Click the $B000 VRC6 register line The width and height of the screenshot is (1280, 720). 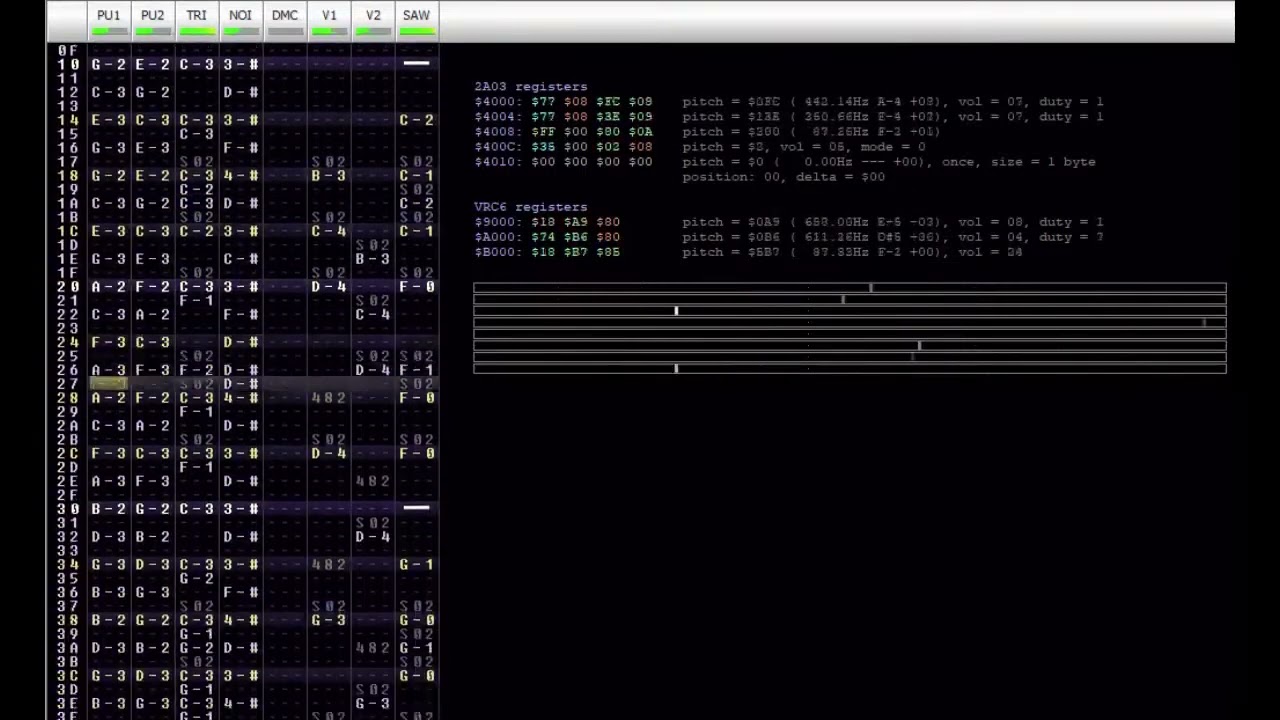tap(748, 252)
